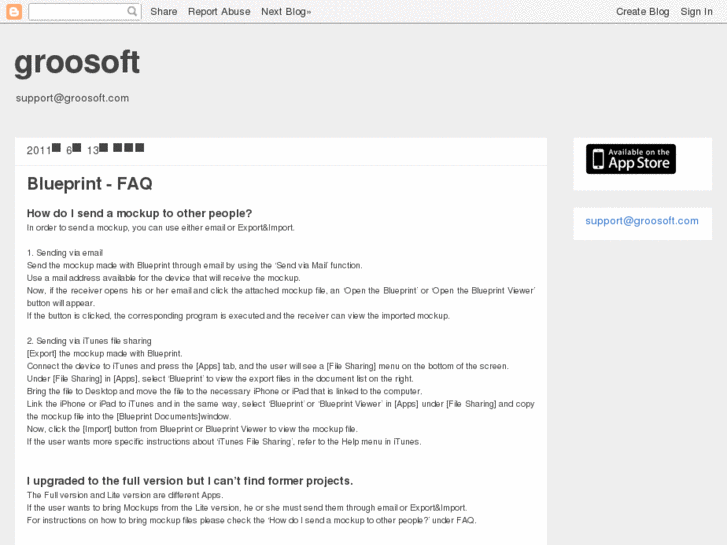
Task: Click 'I upgraded to the full version' heading
Action: [x=190, y=481]
